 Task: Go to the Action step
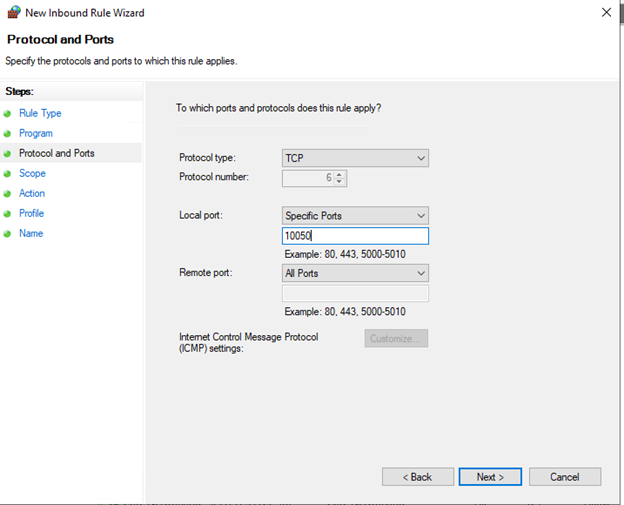point(32,193)
